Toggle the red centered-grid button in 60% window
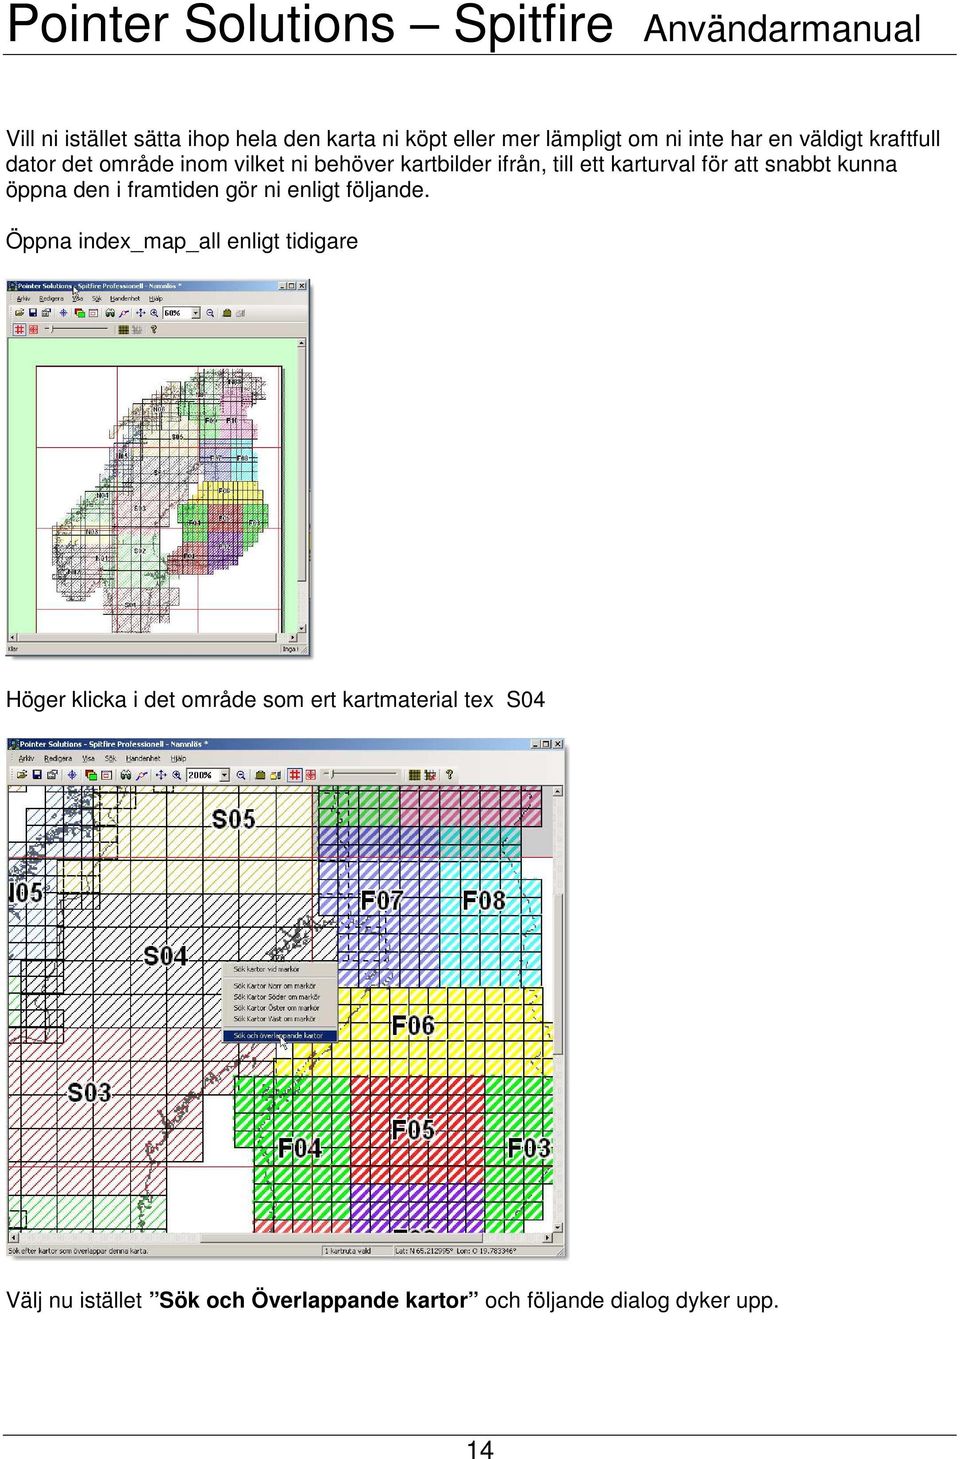Image resolution: width=960 pixels, height=1459 pixels. tap(33, 329)
